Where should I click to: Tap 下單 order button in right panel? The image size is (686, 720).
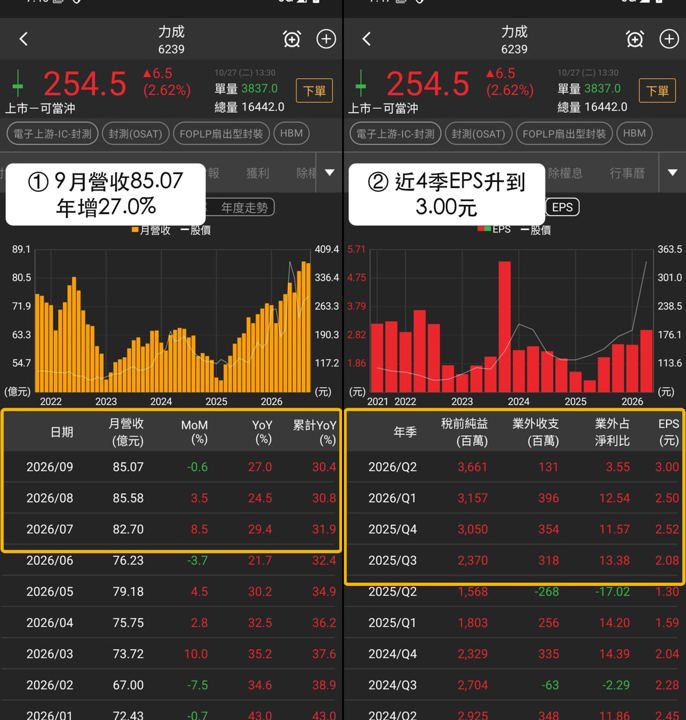point(657,90)
